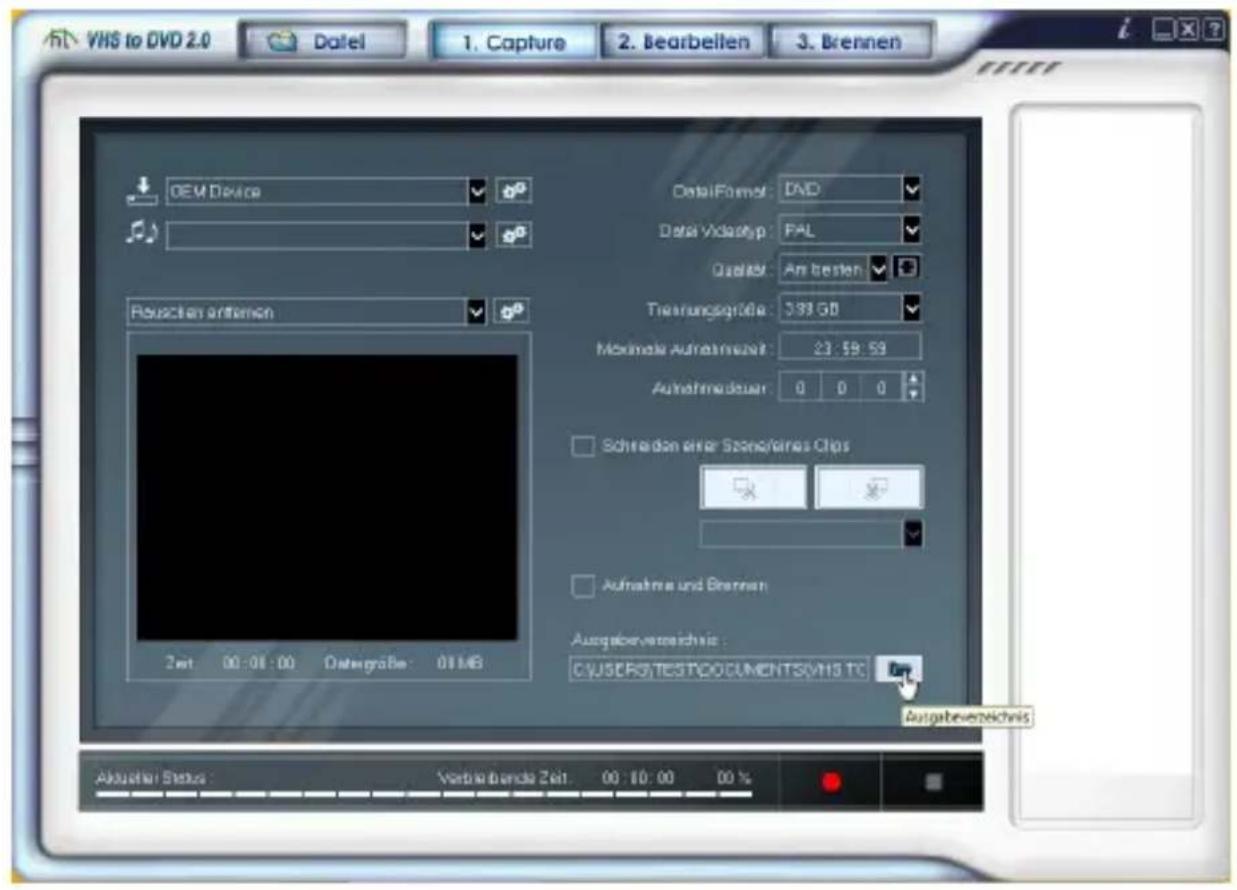Expand the empty dropdown under the scene buttons
Viewport: 1237px width, 890px height.
(x=913, y=534)
